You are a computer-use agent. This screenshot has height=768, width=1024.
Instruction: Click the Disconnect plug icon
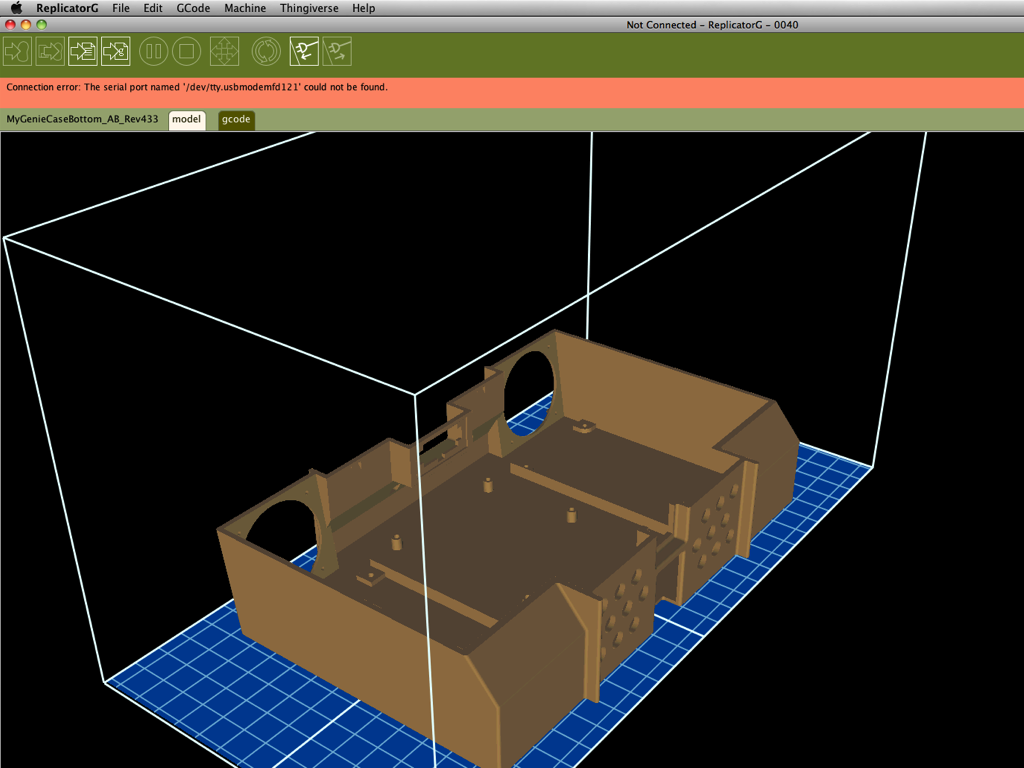tap(337, 51)
